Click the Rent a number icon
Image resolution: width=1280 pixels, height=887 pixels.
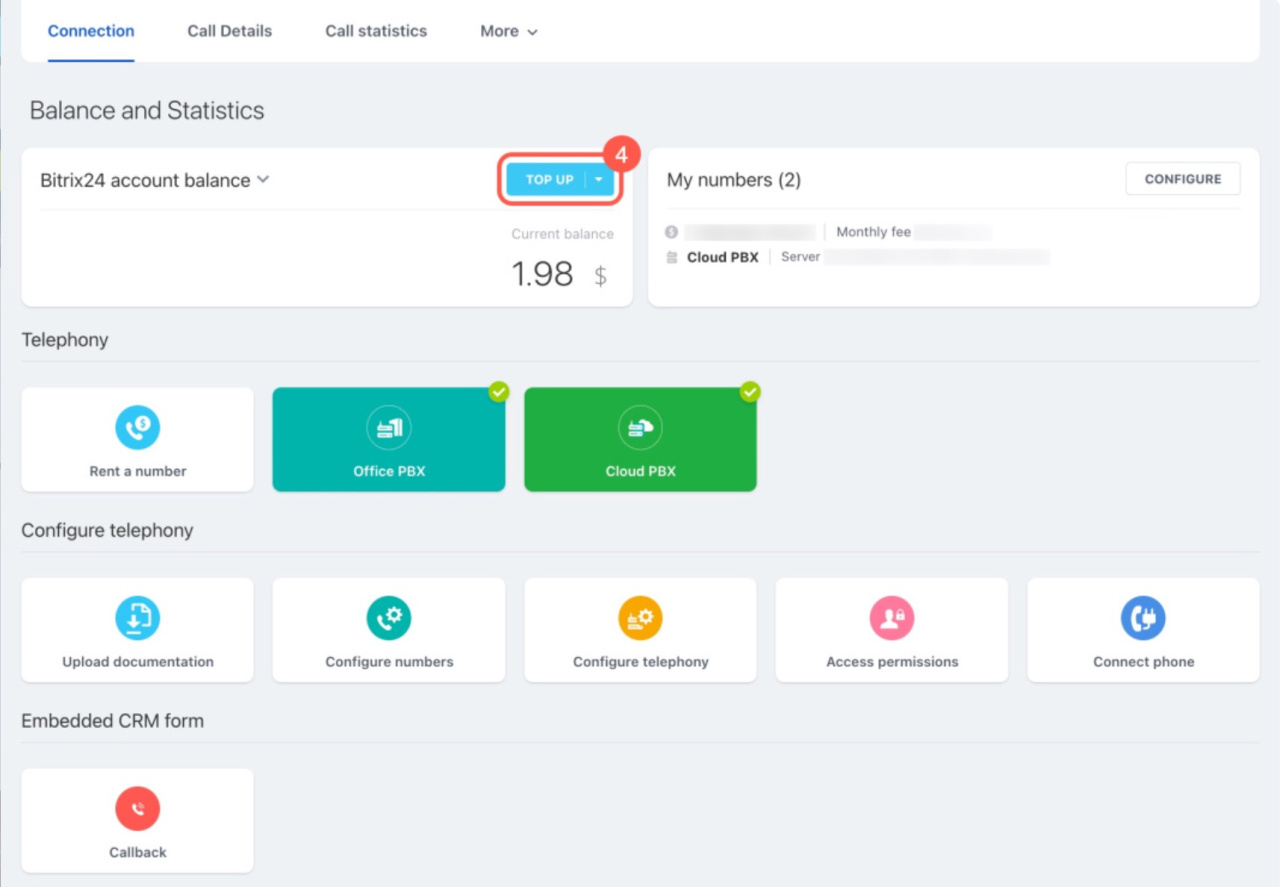(x=138, y=428)
